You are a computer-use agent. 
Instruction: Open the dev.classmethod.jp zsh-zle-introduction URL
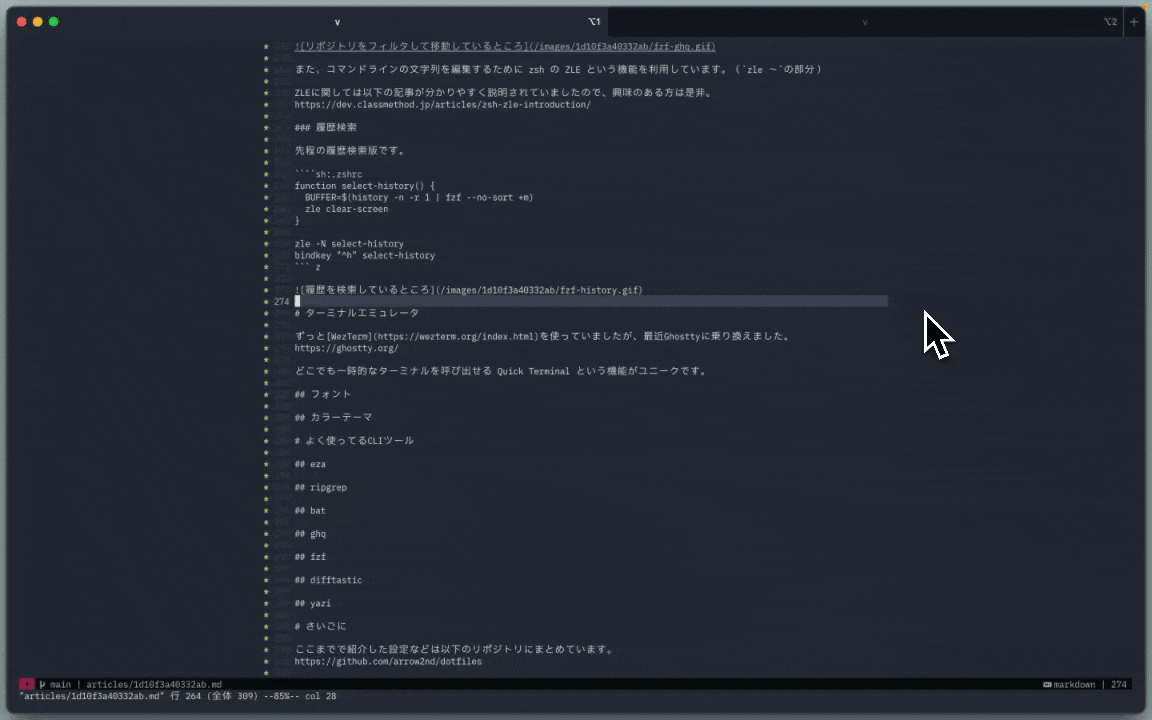(442, 104)
